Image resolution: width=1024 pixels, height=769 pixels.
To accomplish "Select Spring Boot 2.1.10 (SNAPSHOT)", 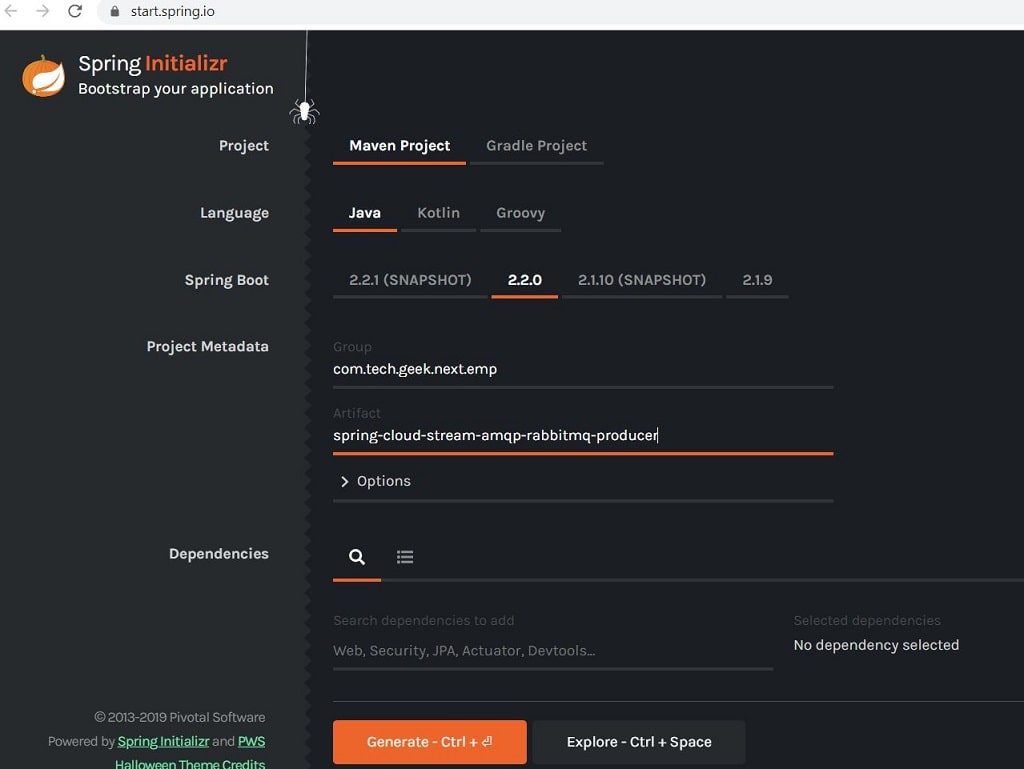I will 642,280.
